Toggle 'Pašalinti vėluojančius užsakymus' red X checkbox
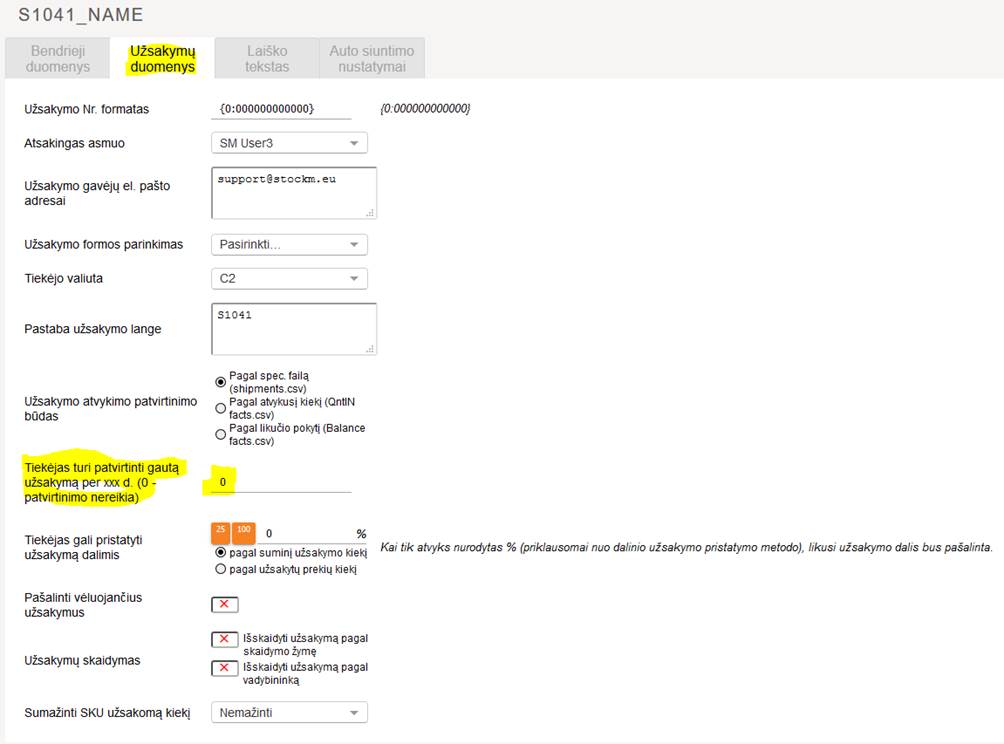 point(224,604)
